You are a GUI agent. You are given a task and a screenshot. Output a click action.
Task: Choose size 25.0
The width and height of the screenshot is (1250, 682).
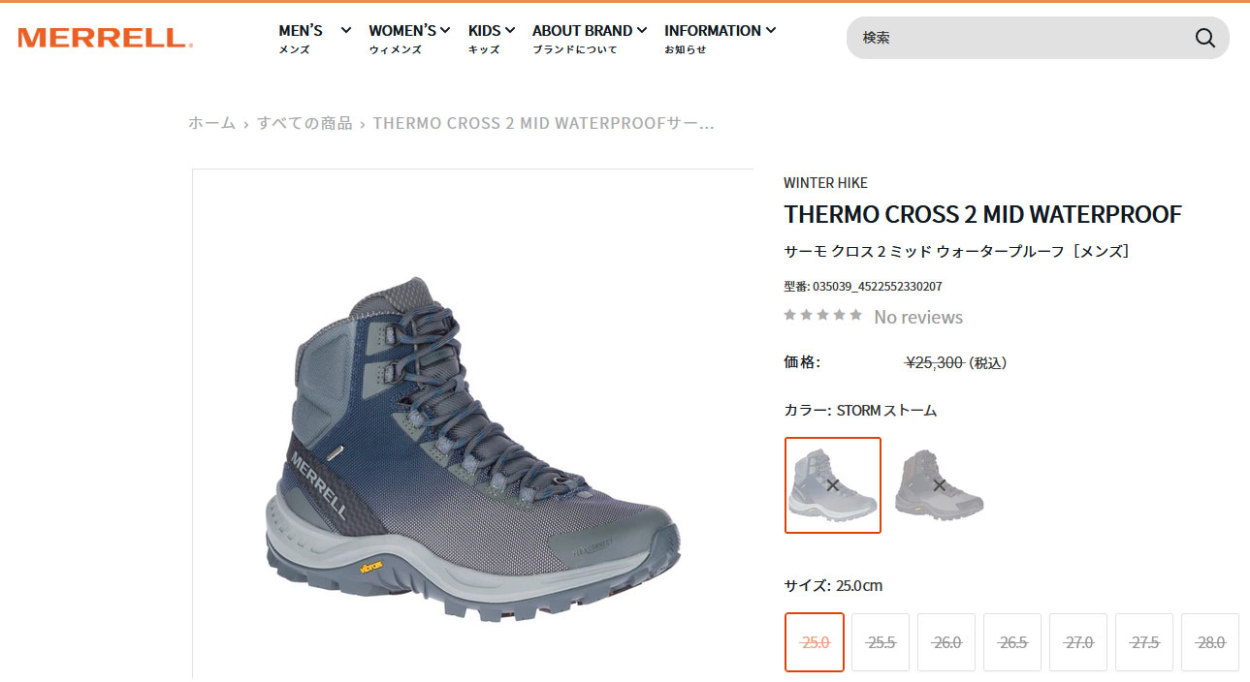point(815,642)
